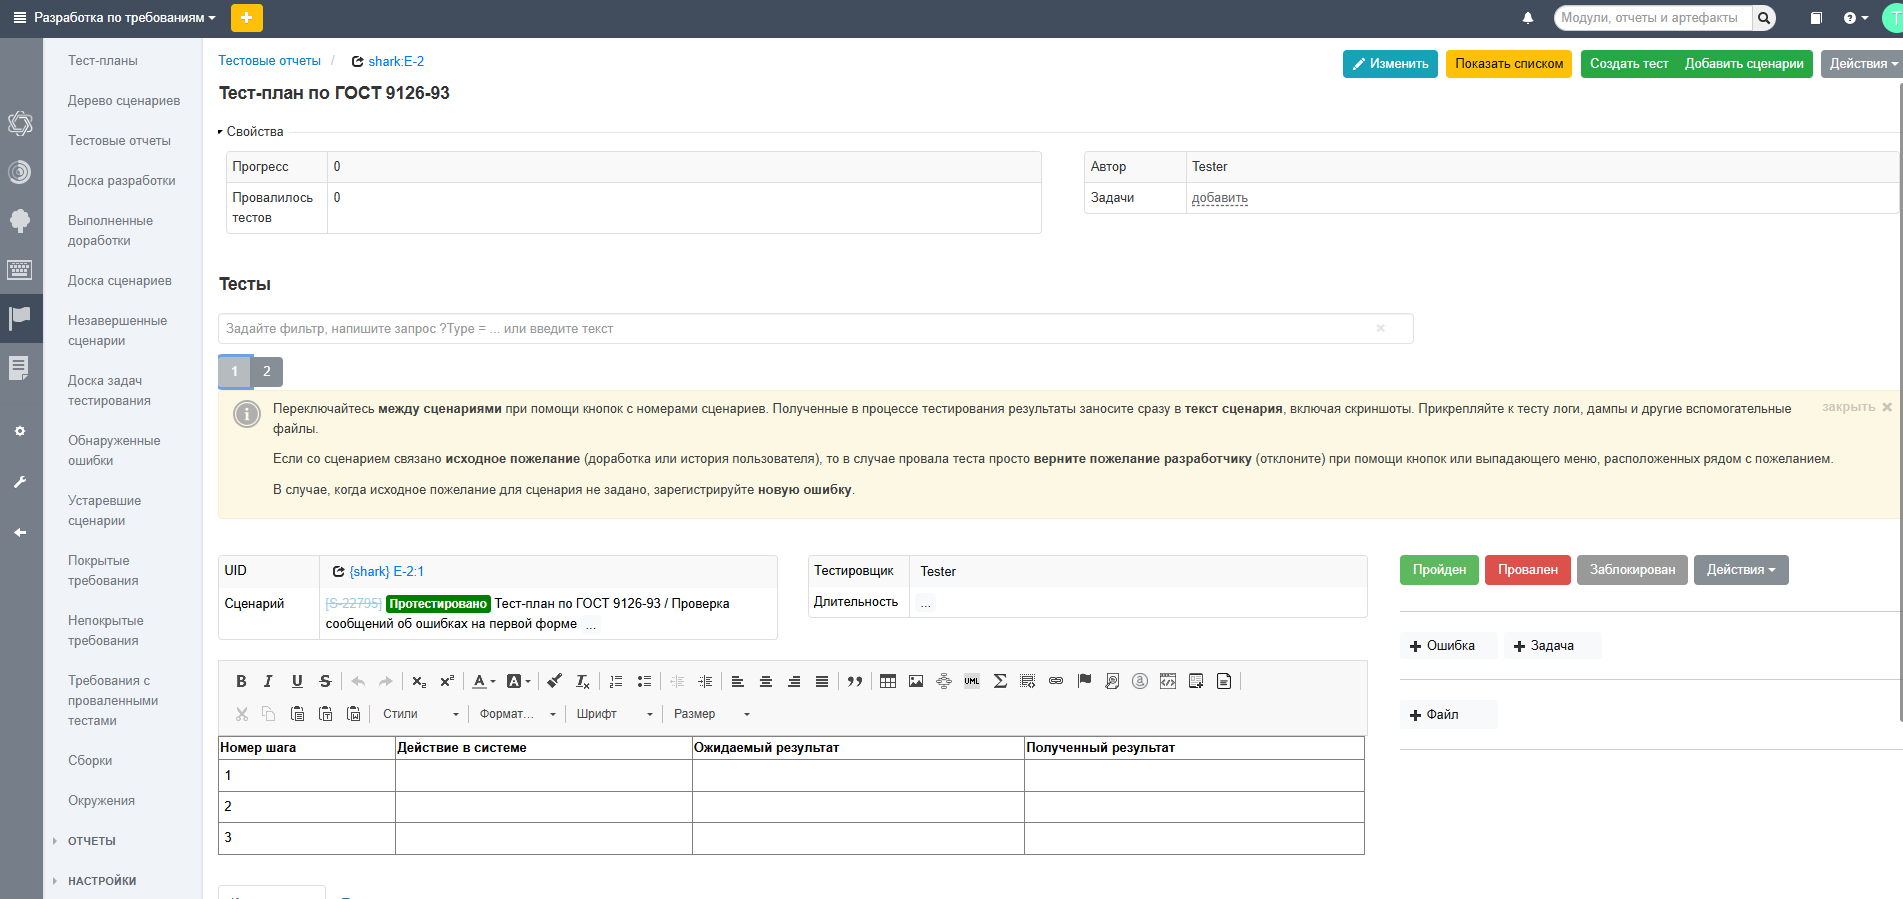Insert a UML diagram
Screen dimensions: 1903x899
(972, 681)
